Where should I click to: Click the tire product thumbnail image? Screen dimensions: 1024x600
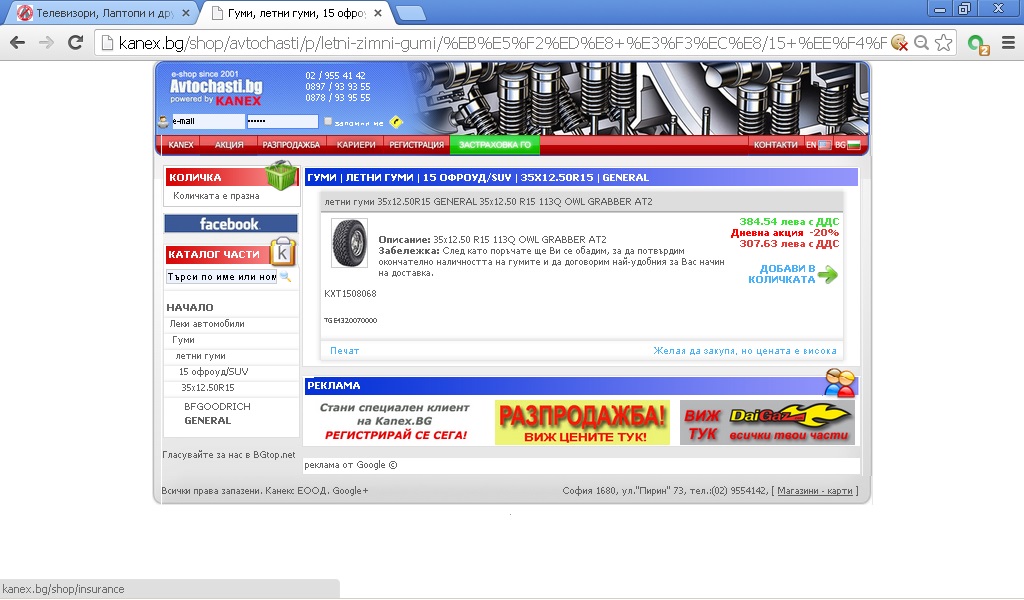[x=349, y=243]
